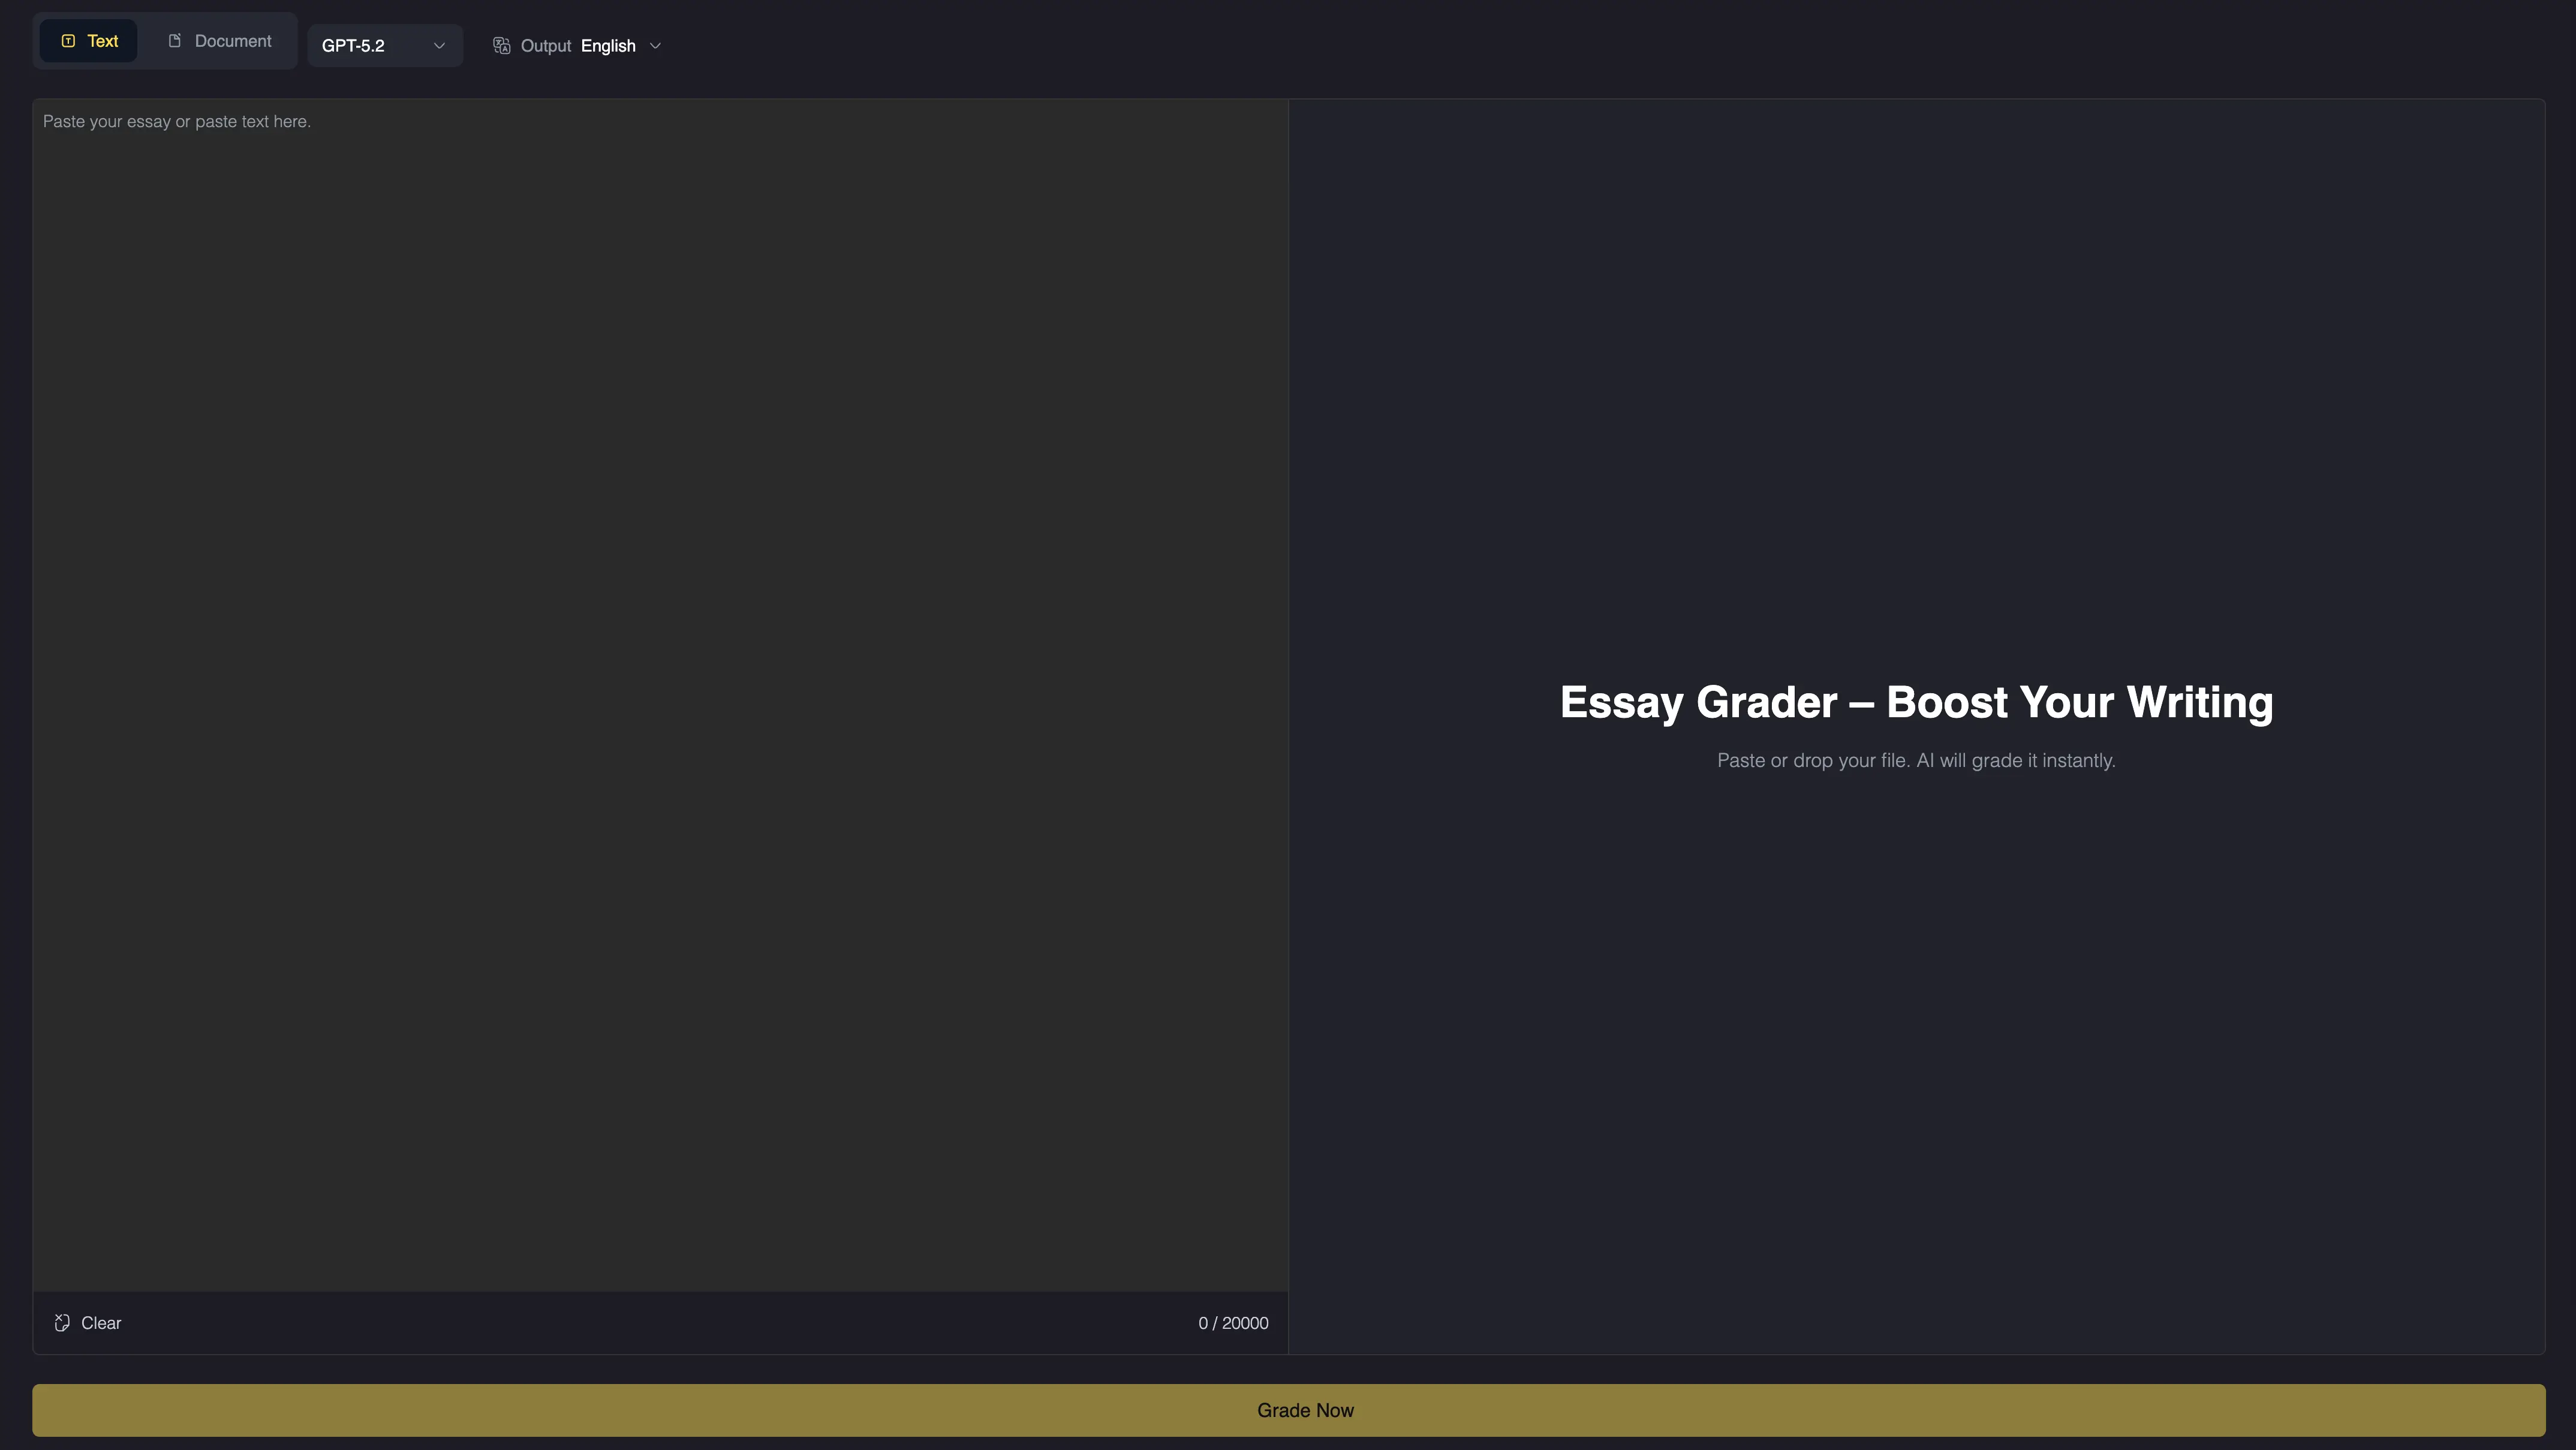Click the Document file icon
The height and width of the screenshot is (1450, 2576).
[x=174, y=41]
